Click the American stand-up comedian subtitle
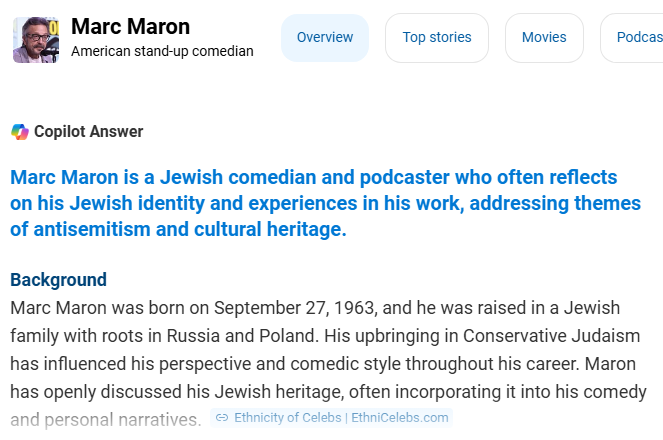This screenshot has width=663, height=440. pyautogui.click(x=162, y=51)
